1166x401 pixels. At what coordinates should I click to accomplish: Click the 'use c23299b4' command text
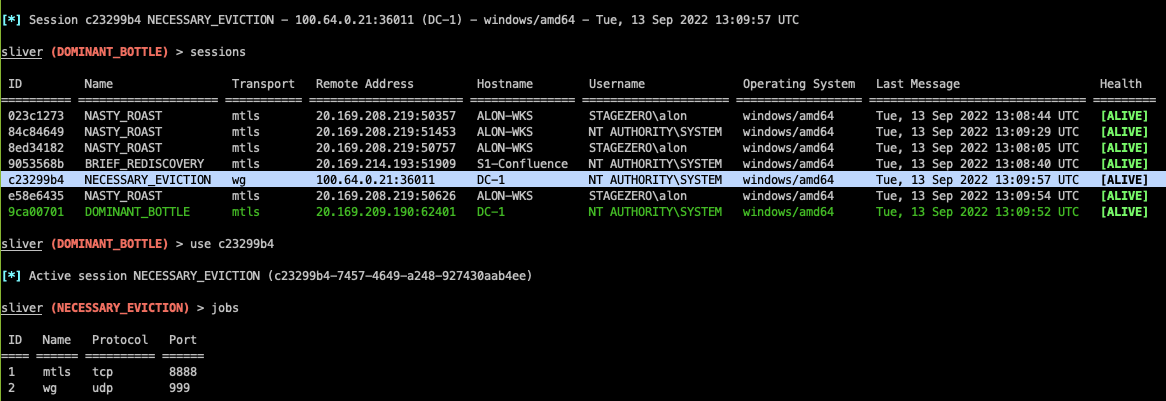pos(231,244)
